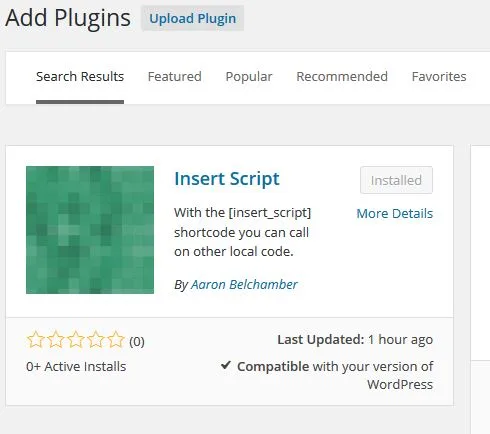Viewport: 490px width, 434px height.
Task: Click the compatibility checkmark icon
Action: [226, 365]
